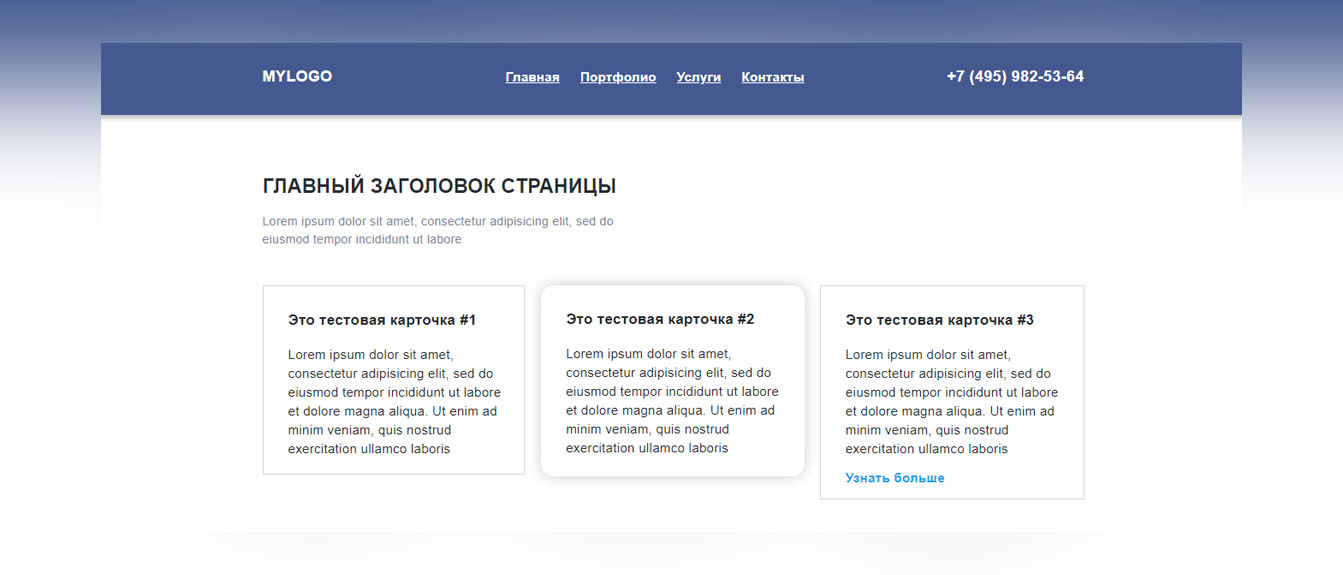Screen dimensions: 1343x575
Task: Click the phone number +7 (495) 982-53-64
Action: pyautogui.click(x=1015, y=76)
